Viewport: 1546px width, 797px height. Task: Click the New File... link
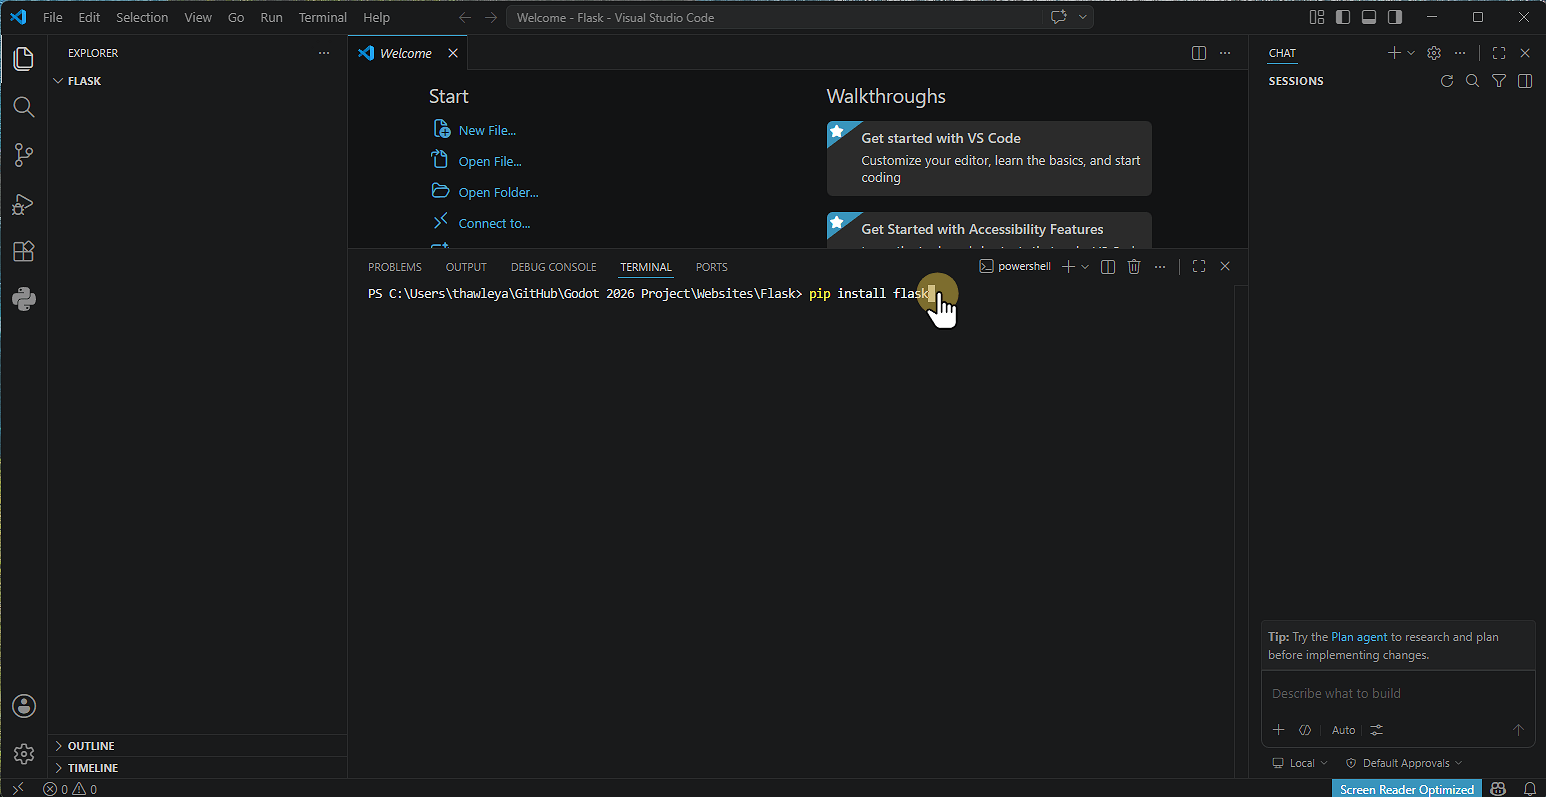pos(487,130)
